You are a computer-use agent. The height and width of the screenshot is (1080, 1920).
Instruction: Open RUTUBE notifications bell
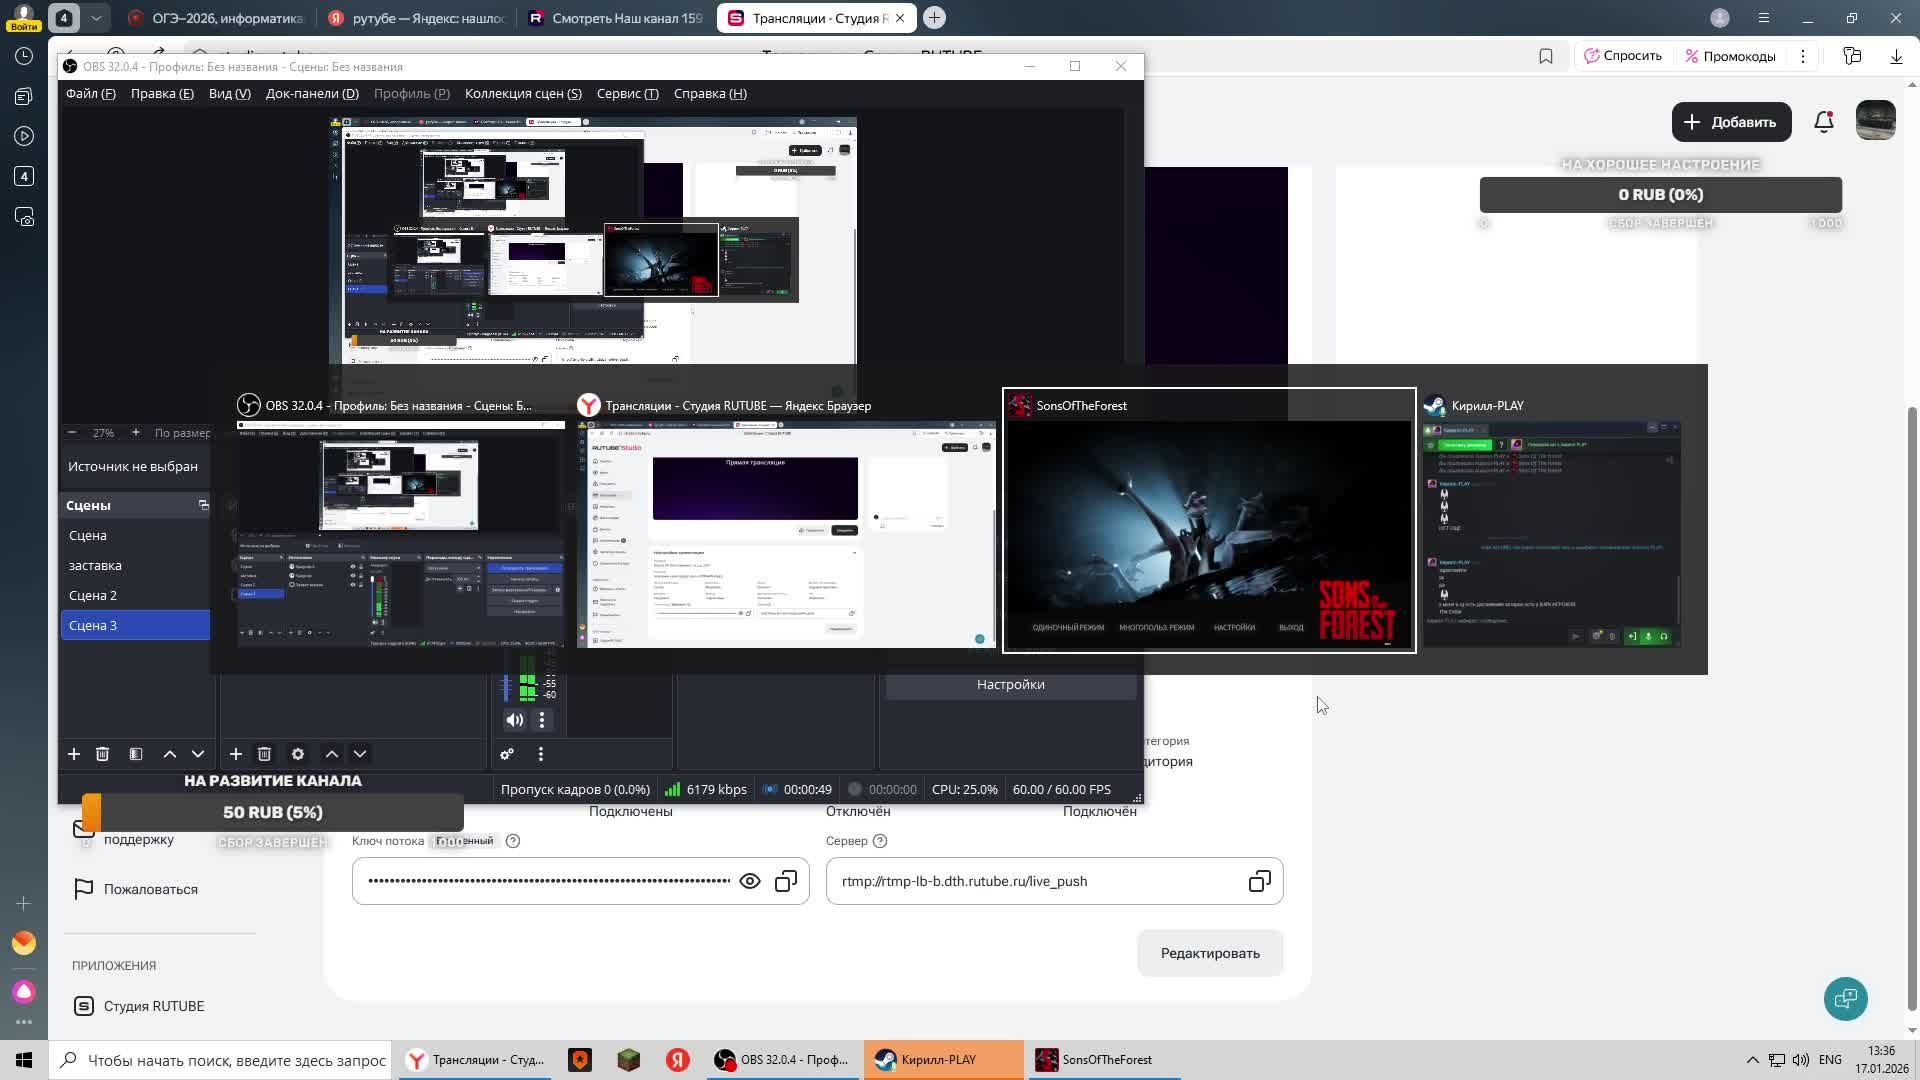1824,122
